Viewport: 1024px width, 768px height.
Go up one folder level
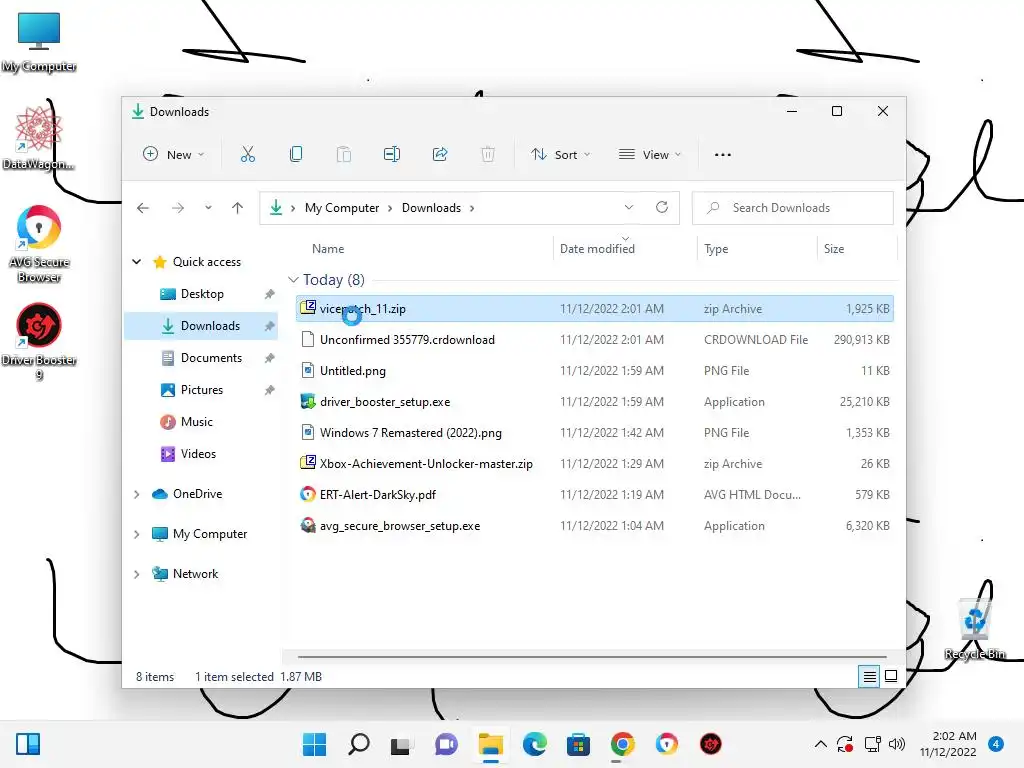tap(237, 208)
